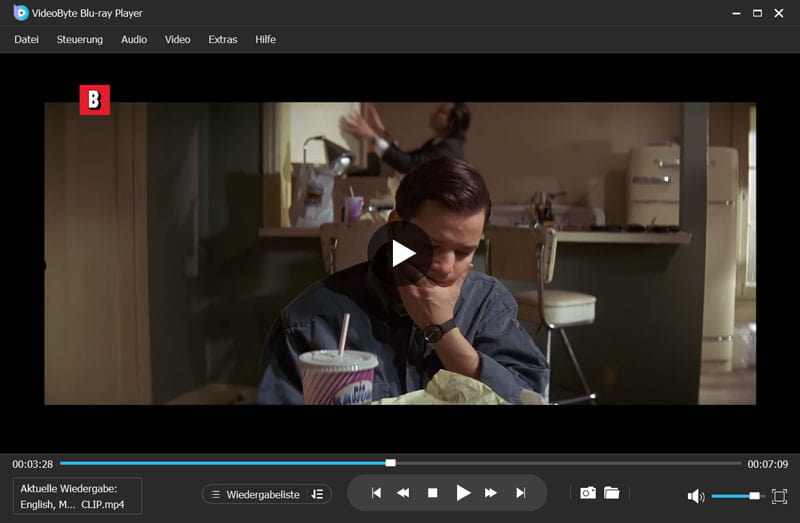Open the Video menu
This screenshot has width=800, height=523.
[177, 39]
